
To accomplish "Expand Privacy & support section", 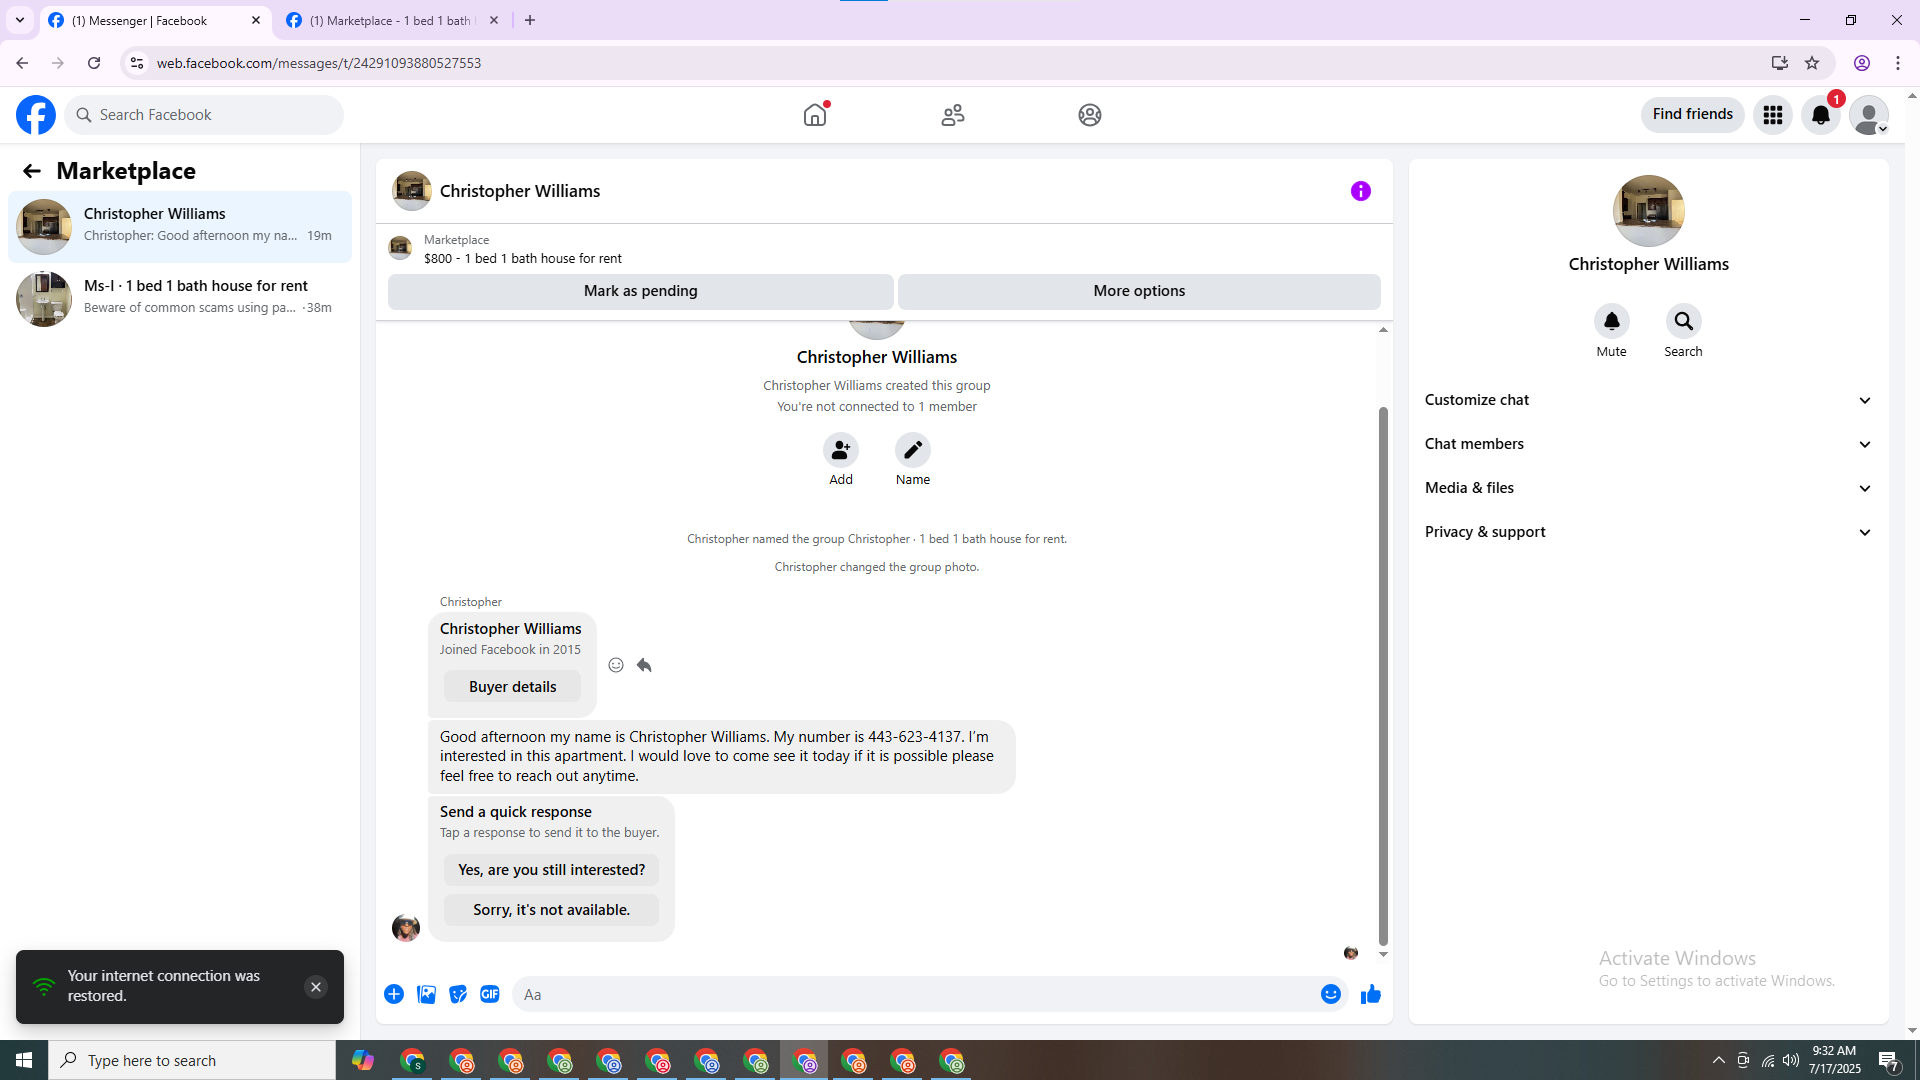I will (1648, 532).
